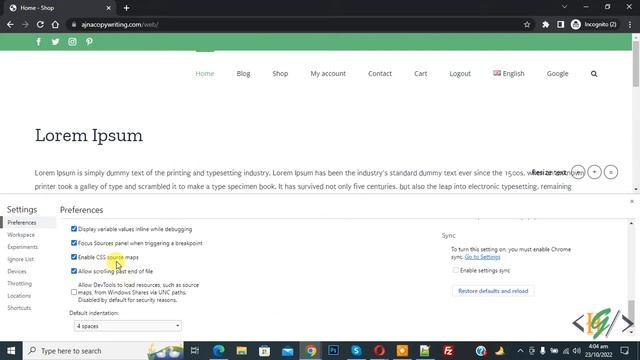The image size is (640, 360).
Task: Close the DevTools Settings panel
Action: [632, 201]
